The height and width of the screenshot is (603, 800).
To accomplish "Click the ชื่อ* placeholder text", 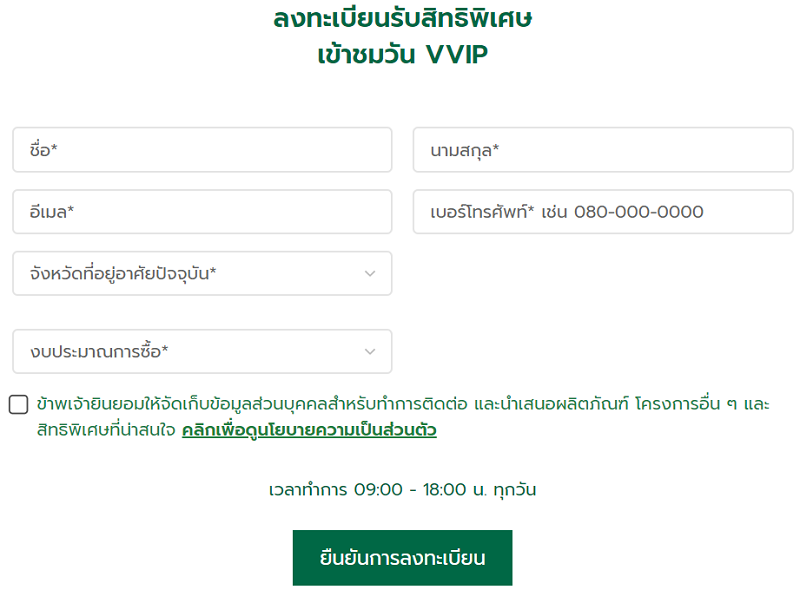I will click(x=43, y=150).
